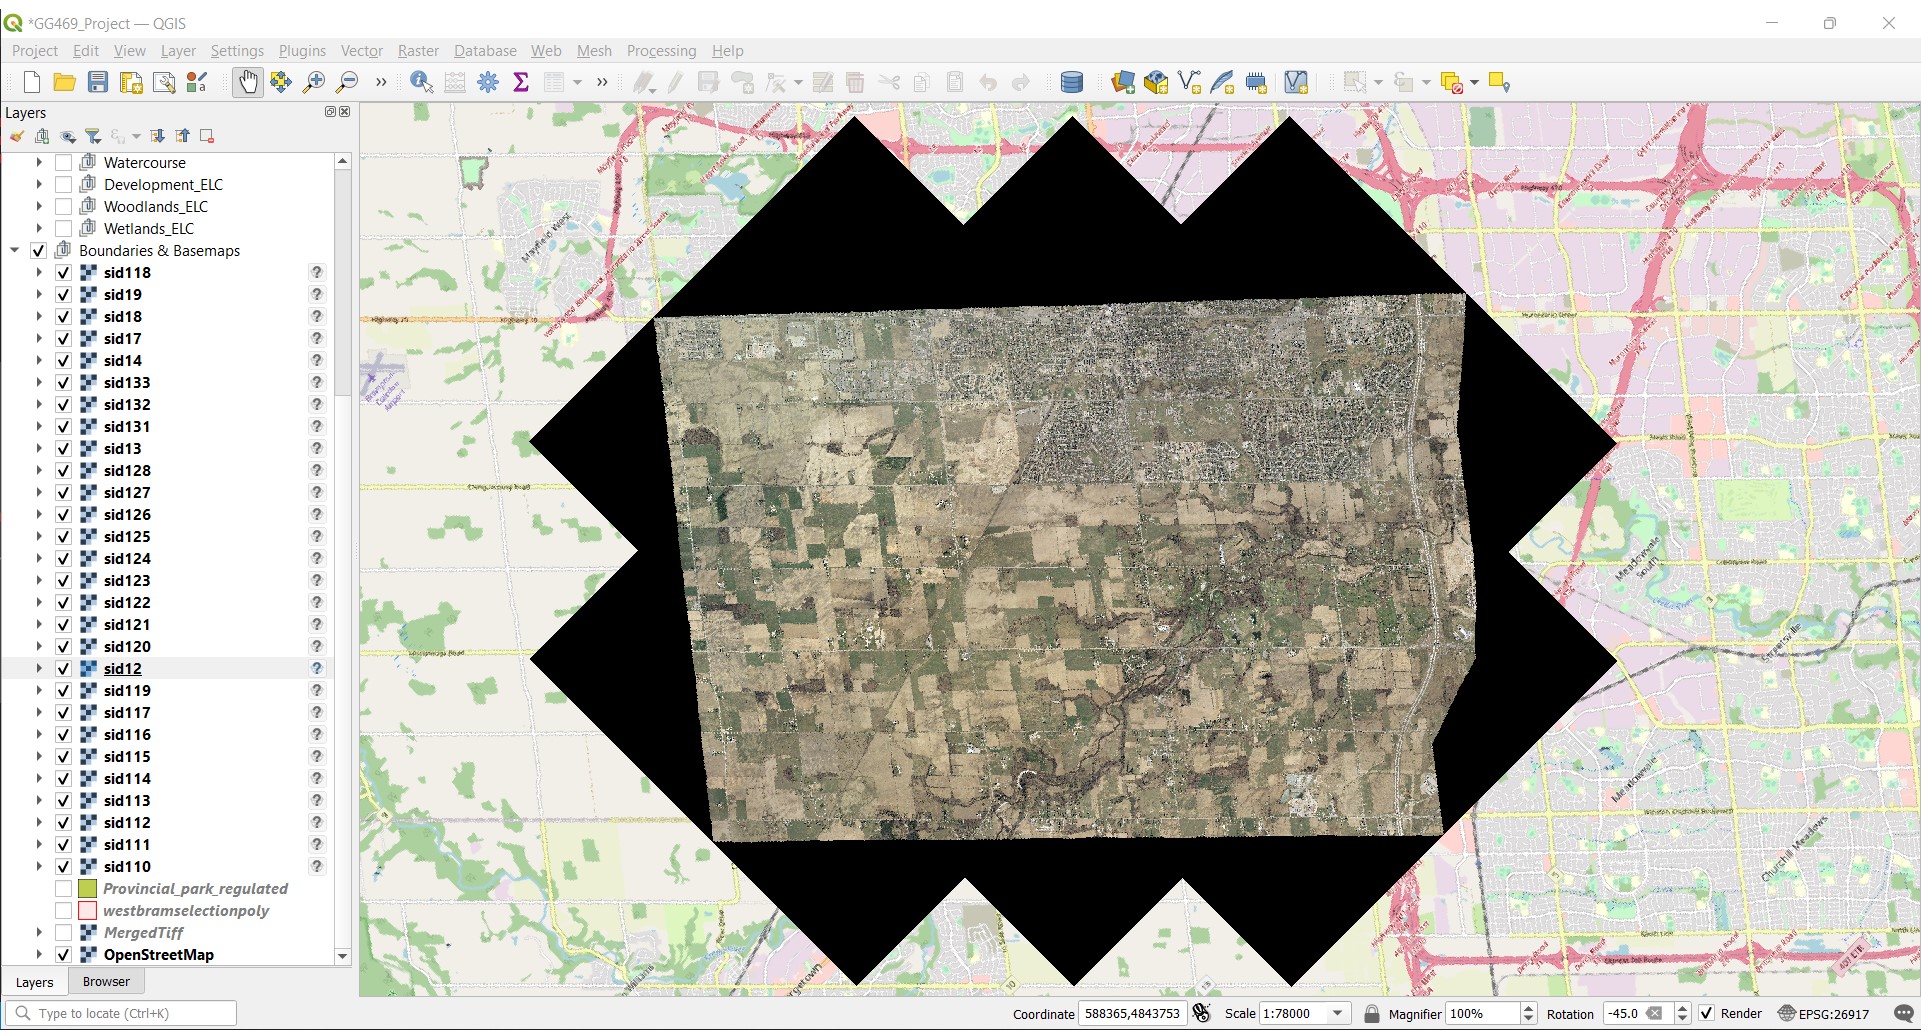Click the Processing Toolbox gear icon
The image size is (1921, 1030).
click(488, 82)
